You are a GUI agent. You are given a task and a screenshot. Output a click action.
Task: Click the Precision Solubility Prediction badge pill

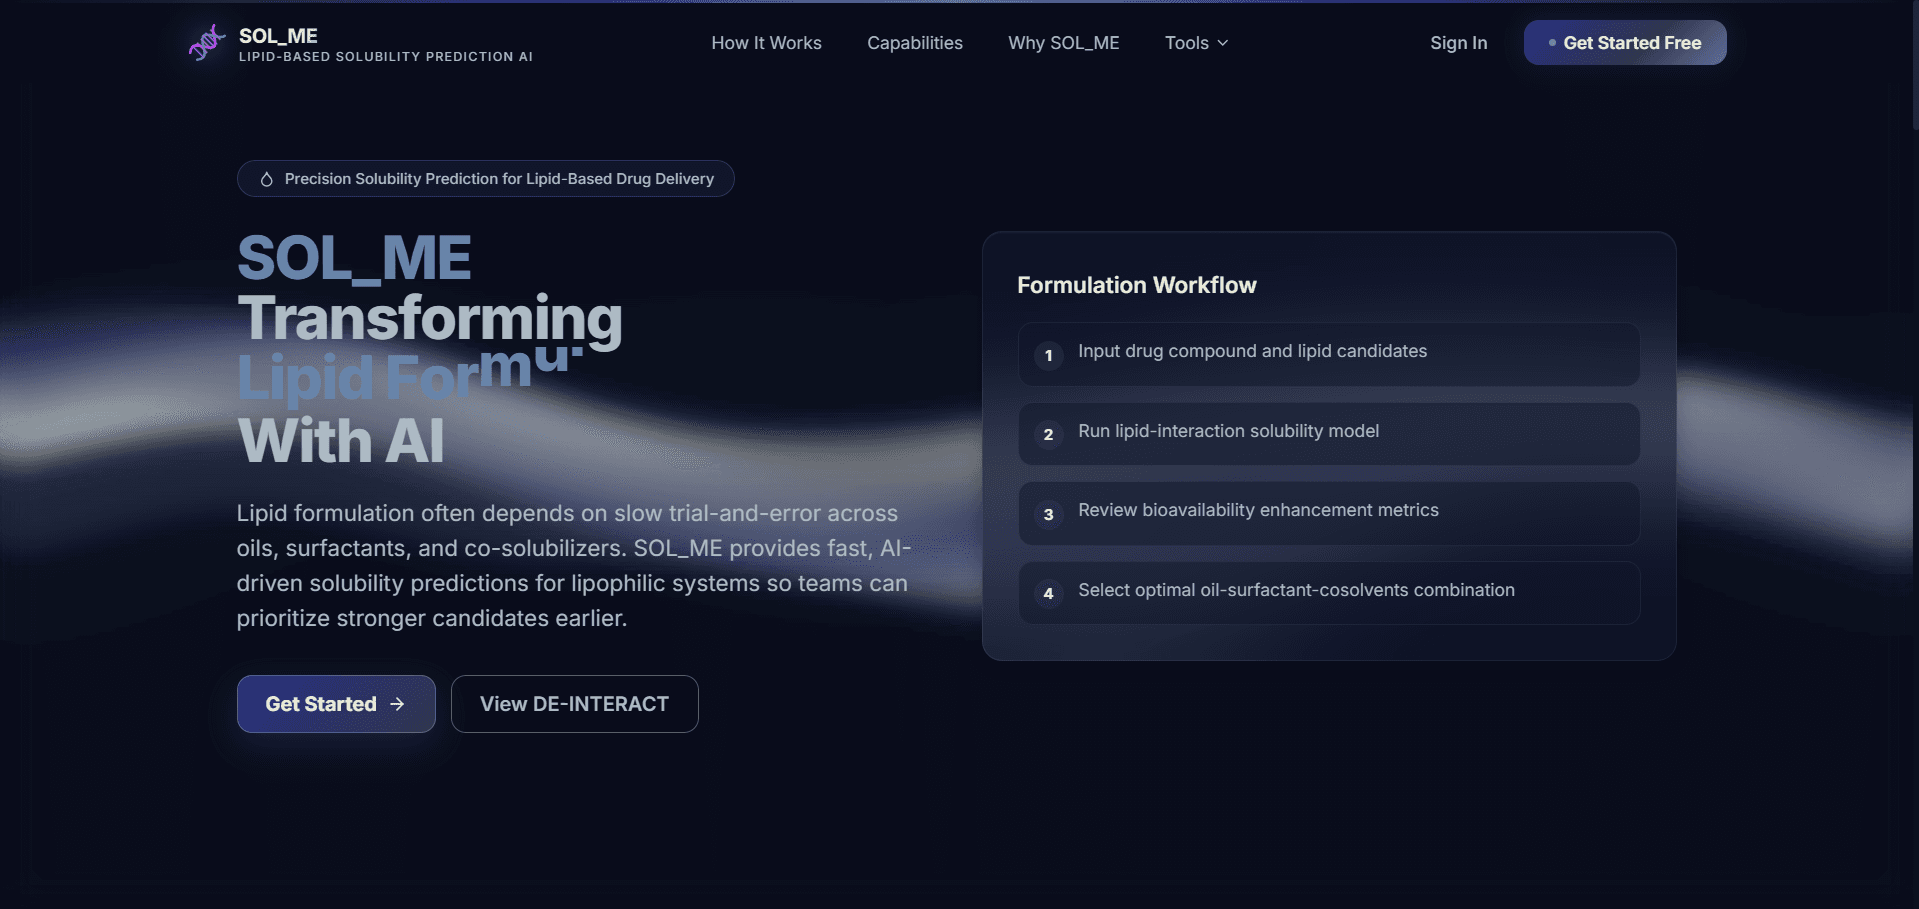click(485, 179)
